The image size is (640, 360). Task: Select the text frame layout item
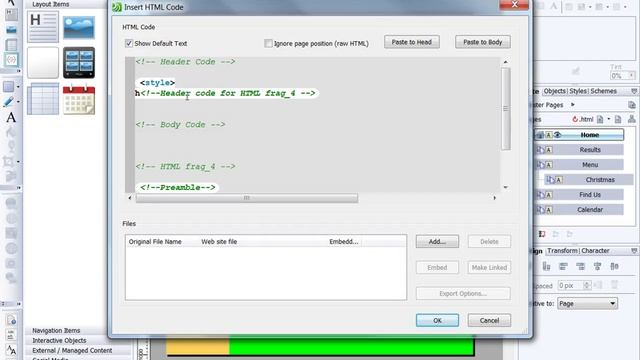click(x=43, y=27)
